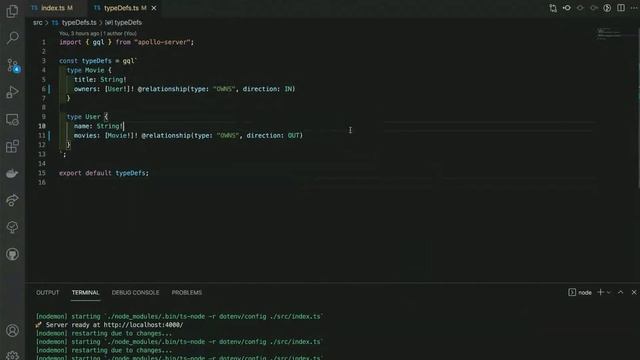Switch to the index.ts tab
This screenshot has height=360, width=640.
[52, 8]
